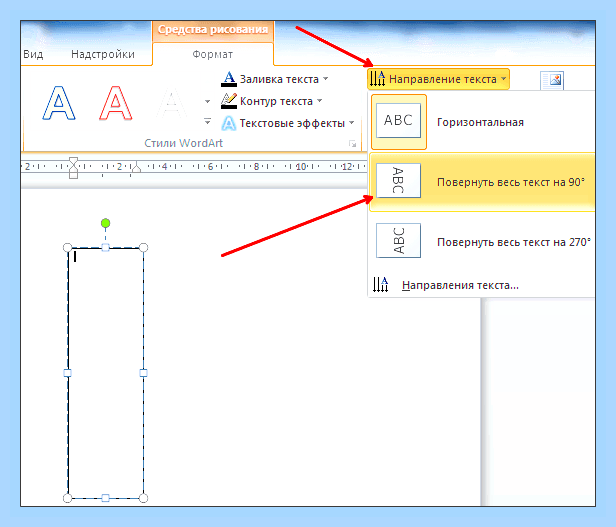Viewport: 616px width, 527px height.
Task: Click the bottom-right corner handle of the text box
Action: click(143, 498)
